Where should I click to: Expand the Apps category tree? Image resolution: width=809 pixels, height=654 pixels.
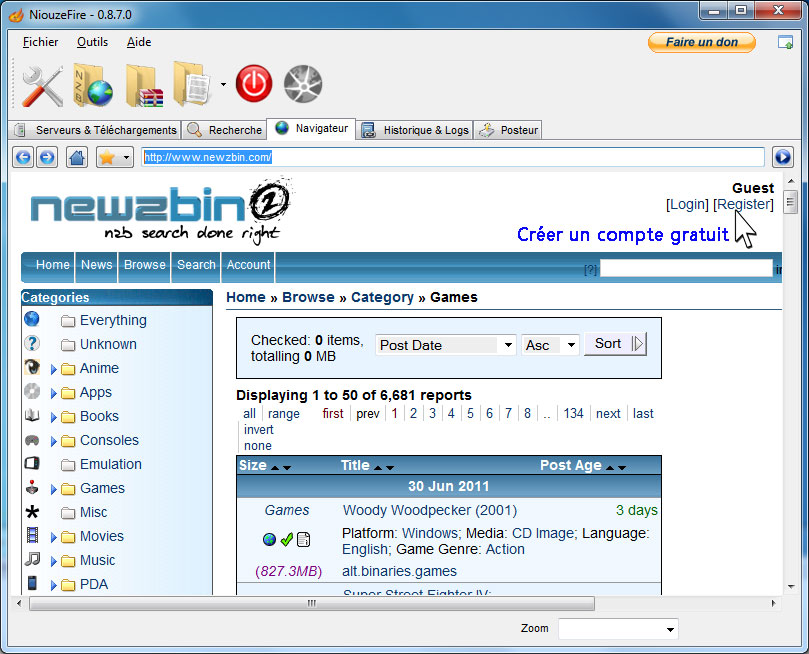click(x=54, y=394)
